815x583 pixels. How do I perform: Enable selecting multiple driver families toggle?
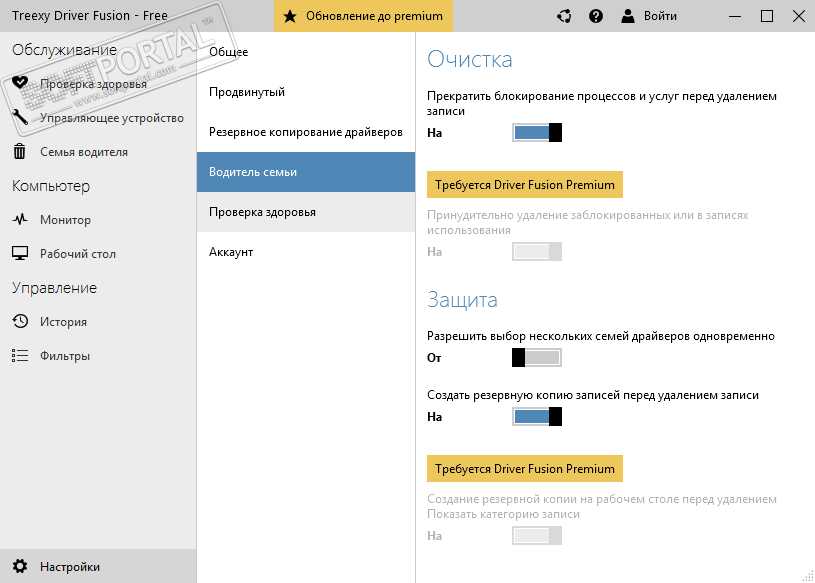click(537, 358)
